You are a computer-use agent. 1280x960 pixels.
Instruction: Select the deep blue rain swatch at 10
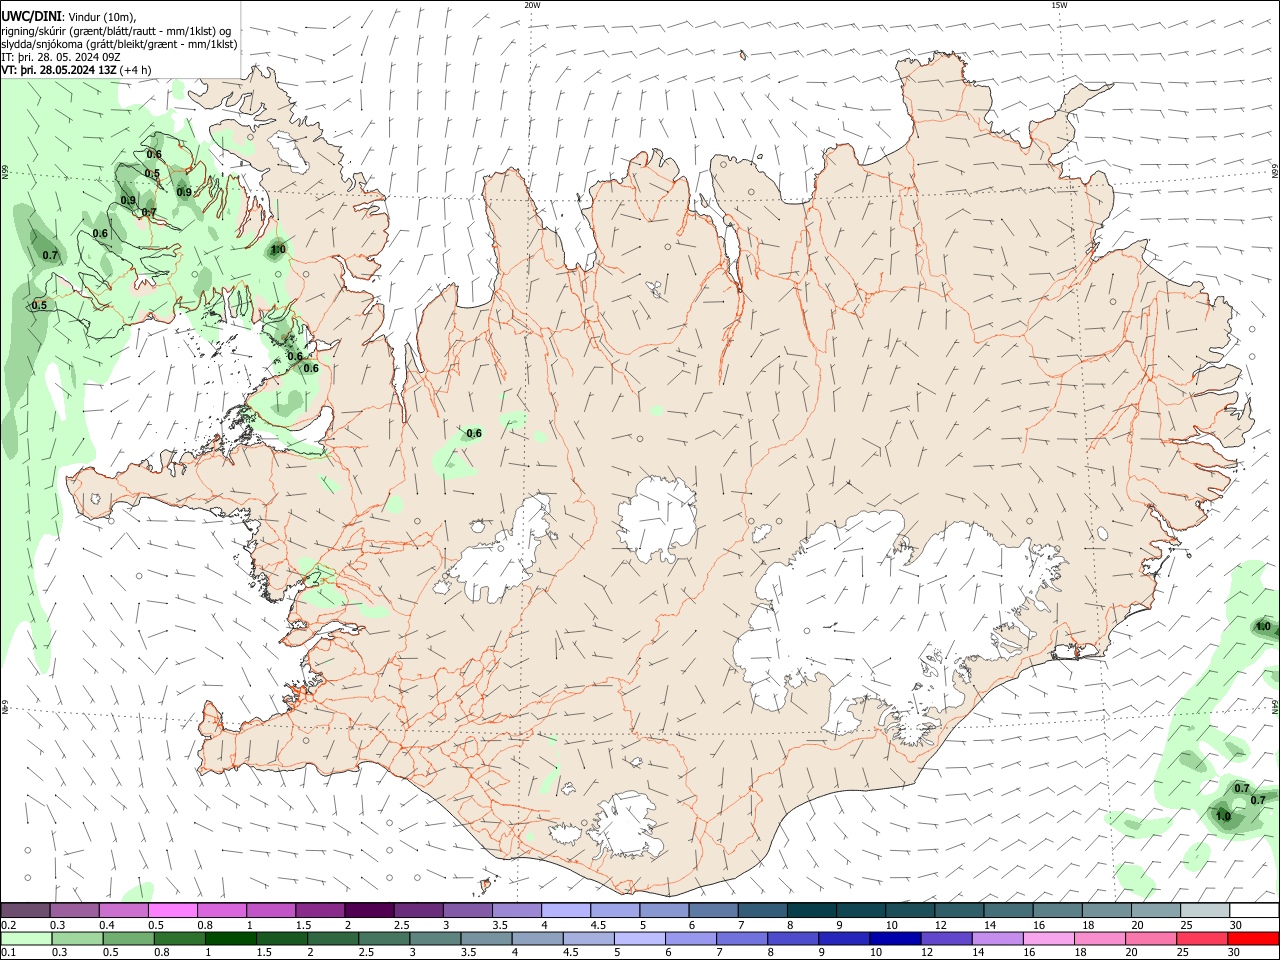pyautogui.click(x=895, y=939)
